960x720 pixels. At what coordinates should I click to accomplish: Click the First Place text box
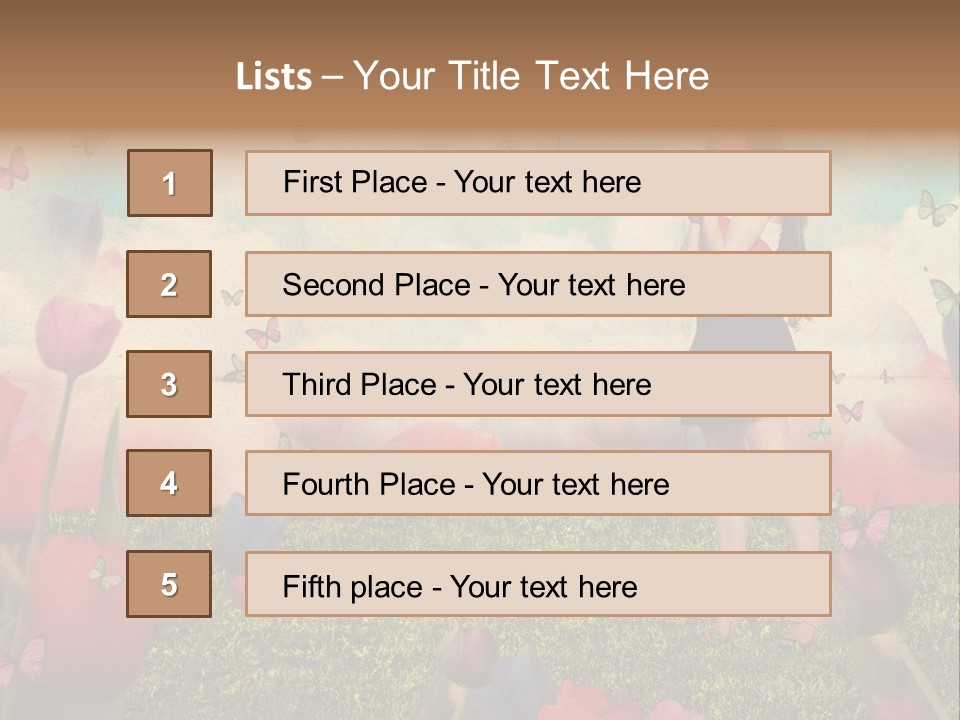tap(538, 183)
